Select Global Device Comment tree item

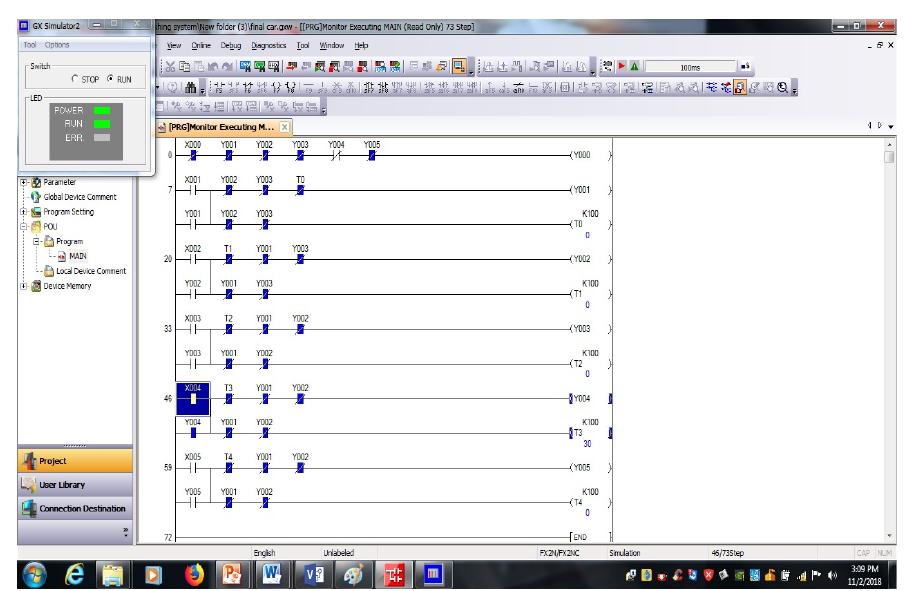80,197
